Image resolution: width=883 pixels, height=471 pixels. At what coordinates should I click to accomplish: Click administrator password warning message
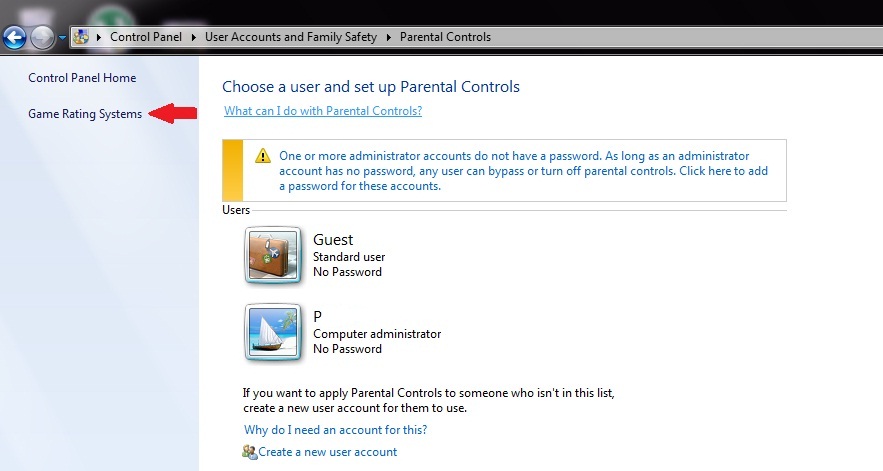[523, 171]
